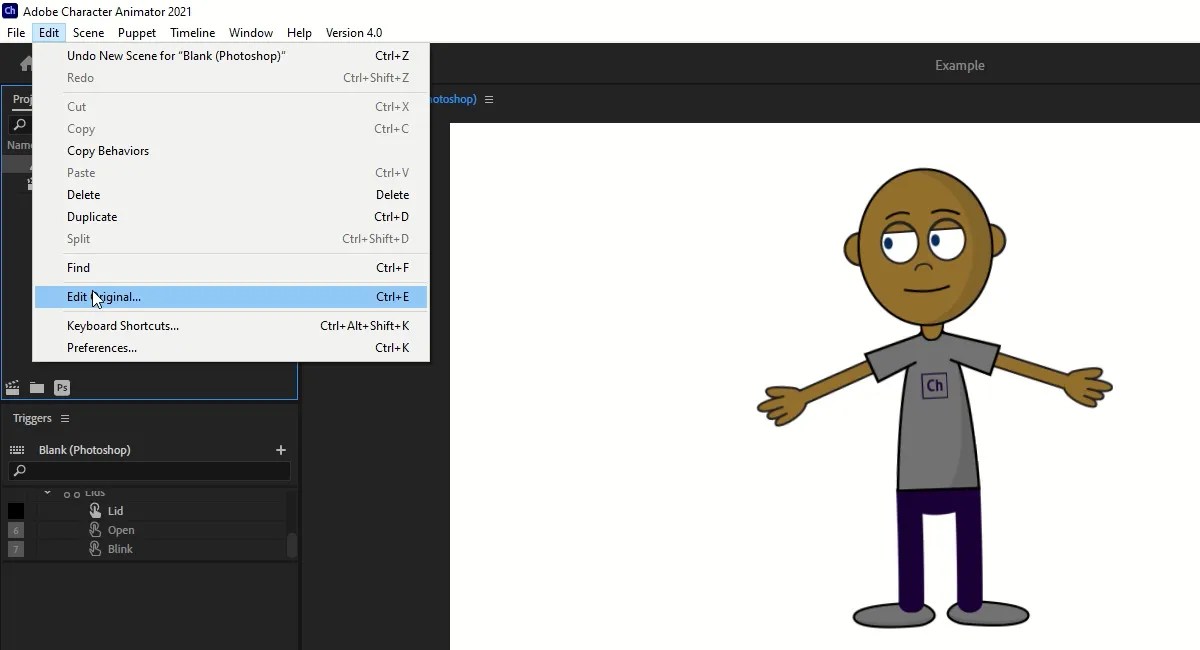Viewport: 1200px width, 650px height.
Task: Click the trigger finger icon beside Blink
Action: click(96, 549)
